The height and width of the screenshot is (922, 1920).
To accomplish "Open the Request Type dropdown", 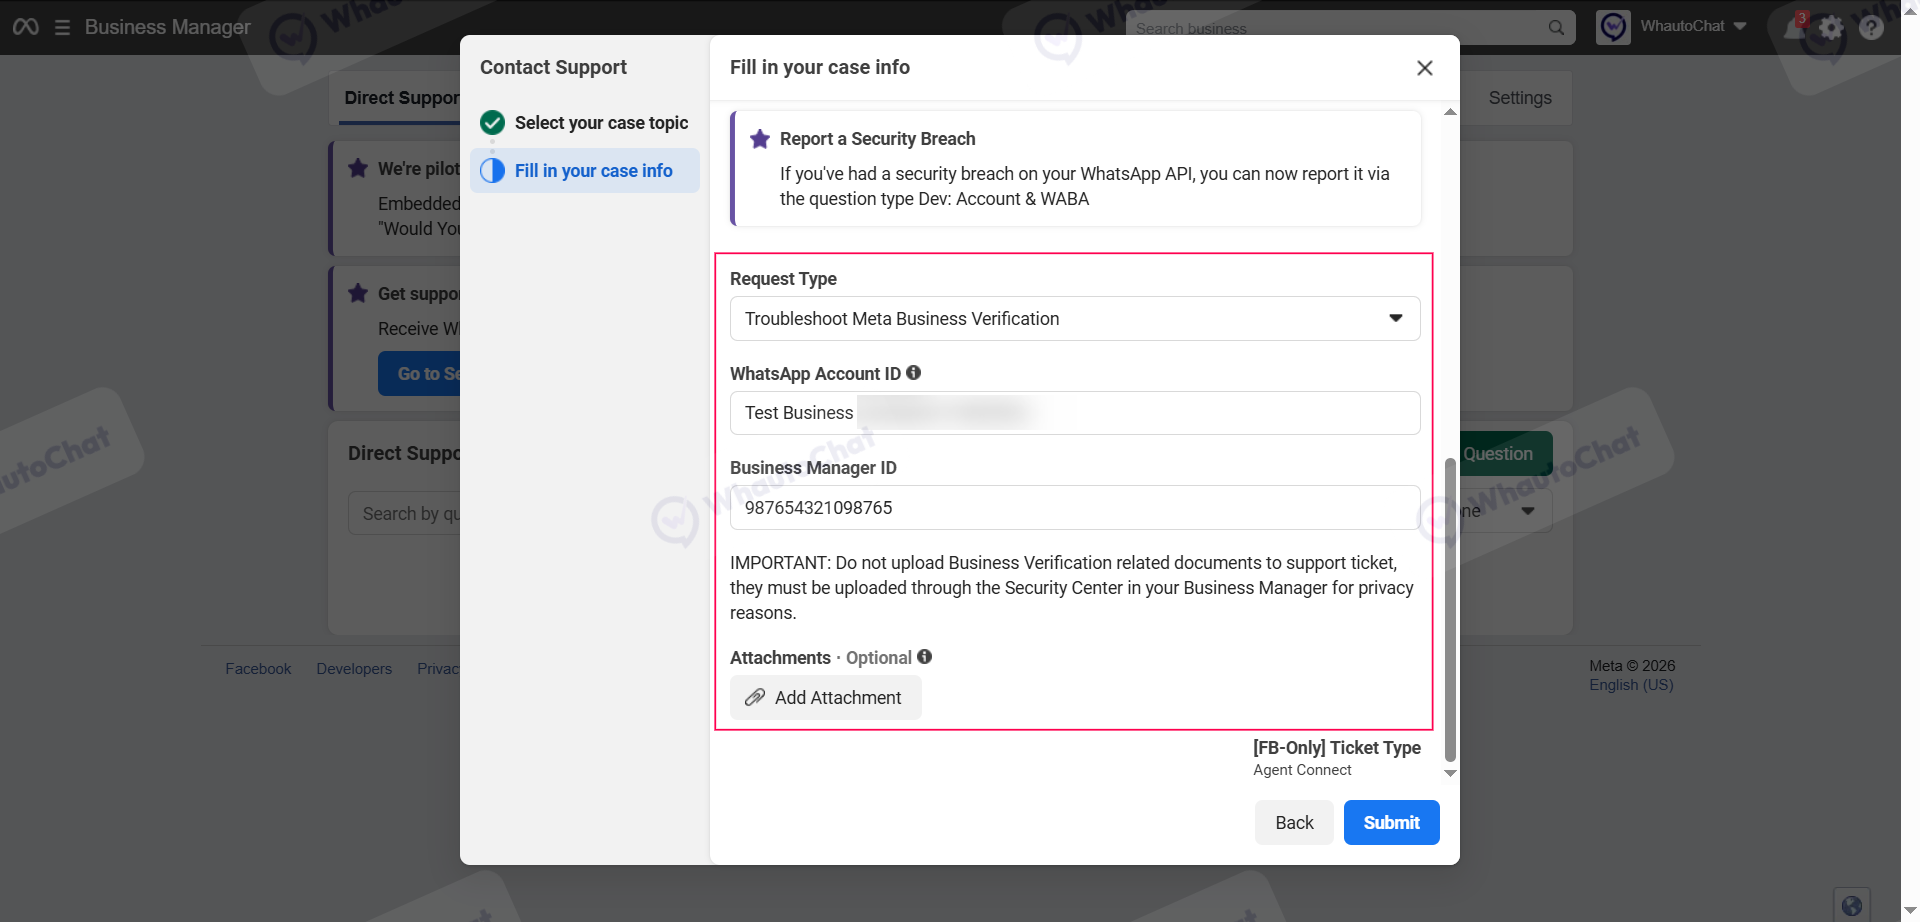I will click(1075, 319).
